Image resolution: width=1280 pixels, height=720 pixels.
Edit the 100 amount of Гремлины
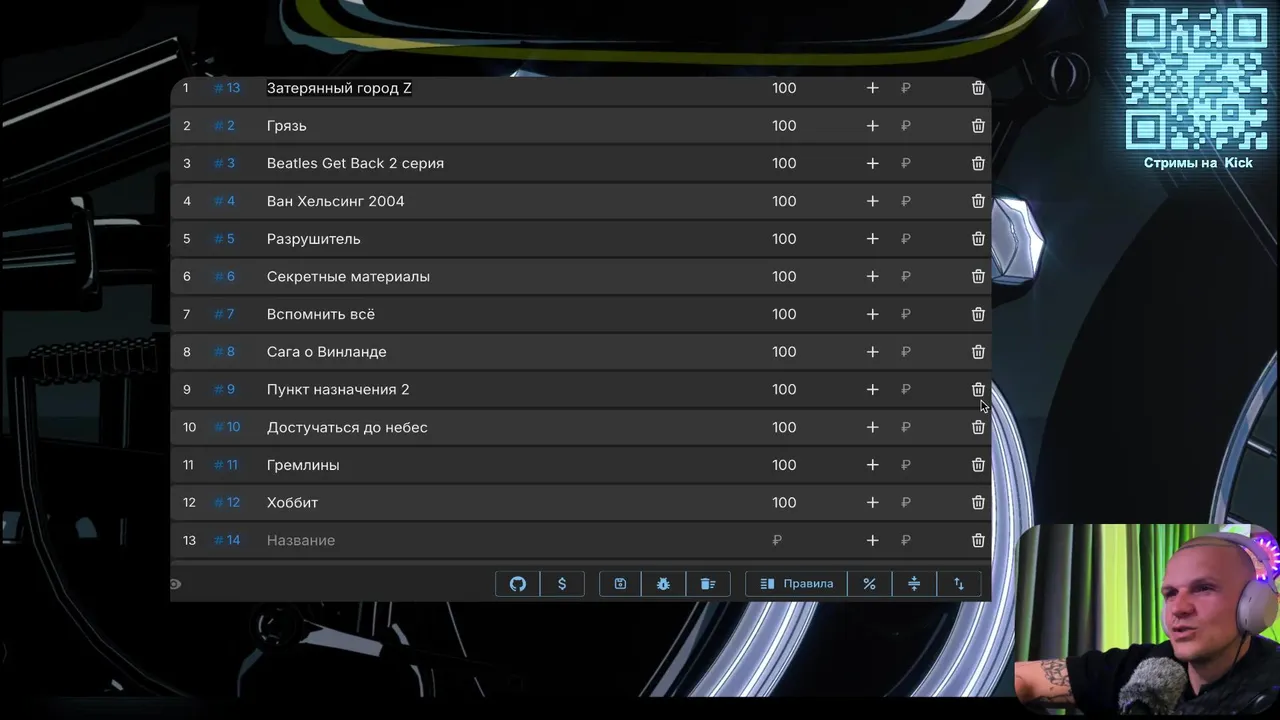coord(784,465)
